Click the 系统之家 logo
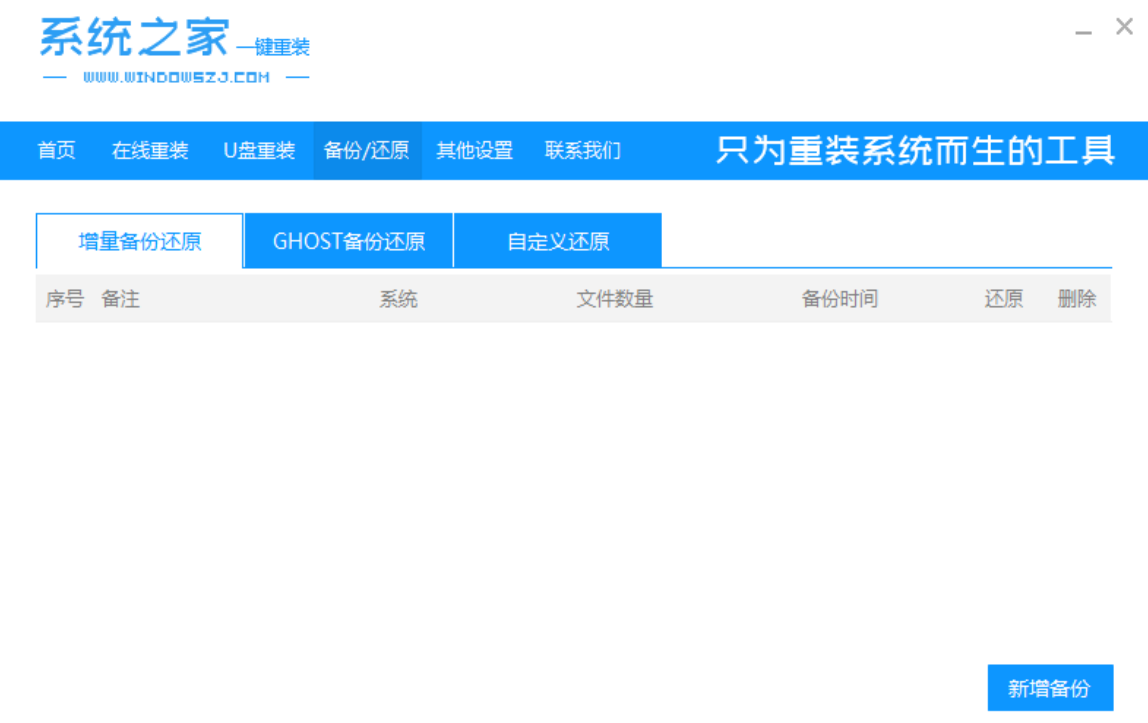The image size is (1148, 723). (x=134, y=38)
